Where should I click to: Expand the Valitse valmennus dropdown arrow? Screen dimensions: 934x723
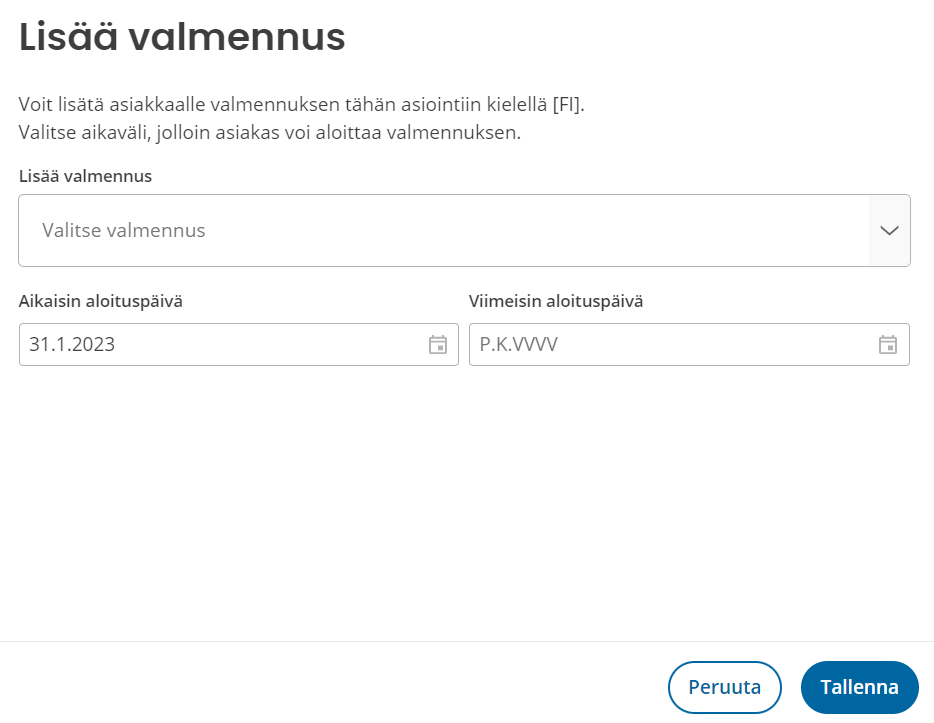coord(889,230)
